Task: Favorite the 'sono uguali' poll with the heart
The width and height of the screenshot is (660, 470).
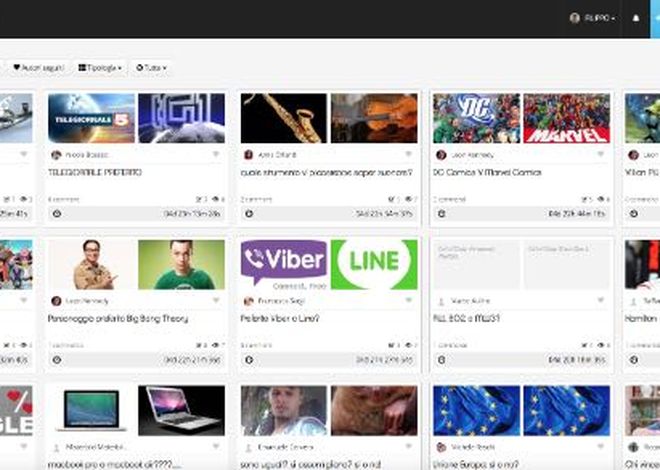Action: click(408, 446)
